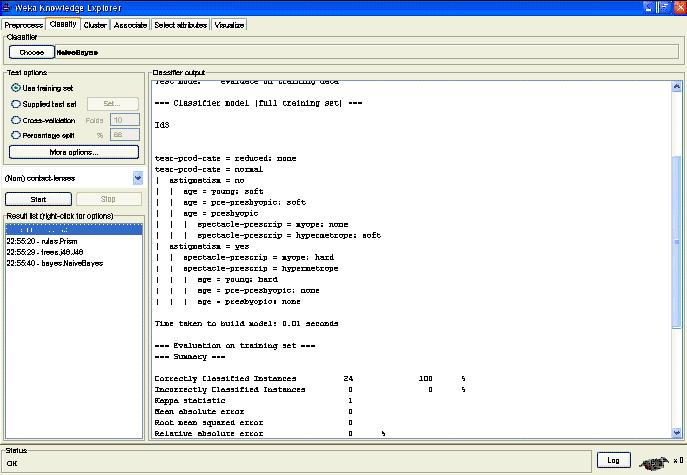Click the Folds value field
The width and height of the screenshot is (687, 475).
point(124,120)
